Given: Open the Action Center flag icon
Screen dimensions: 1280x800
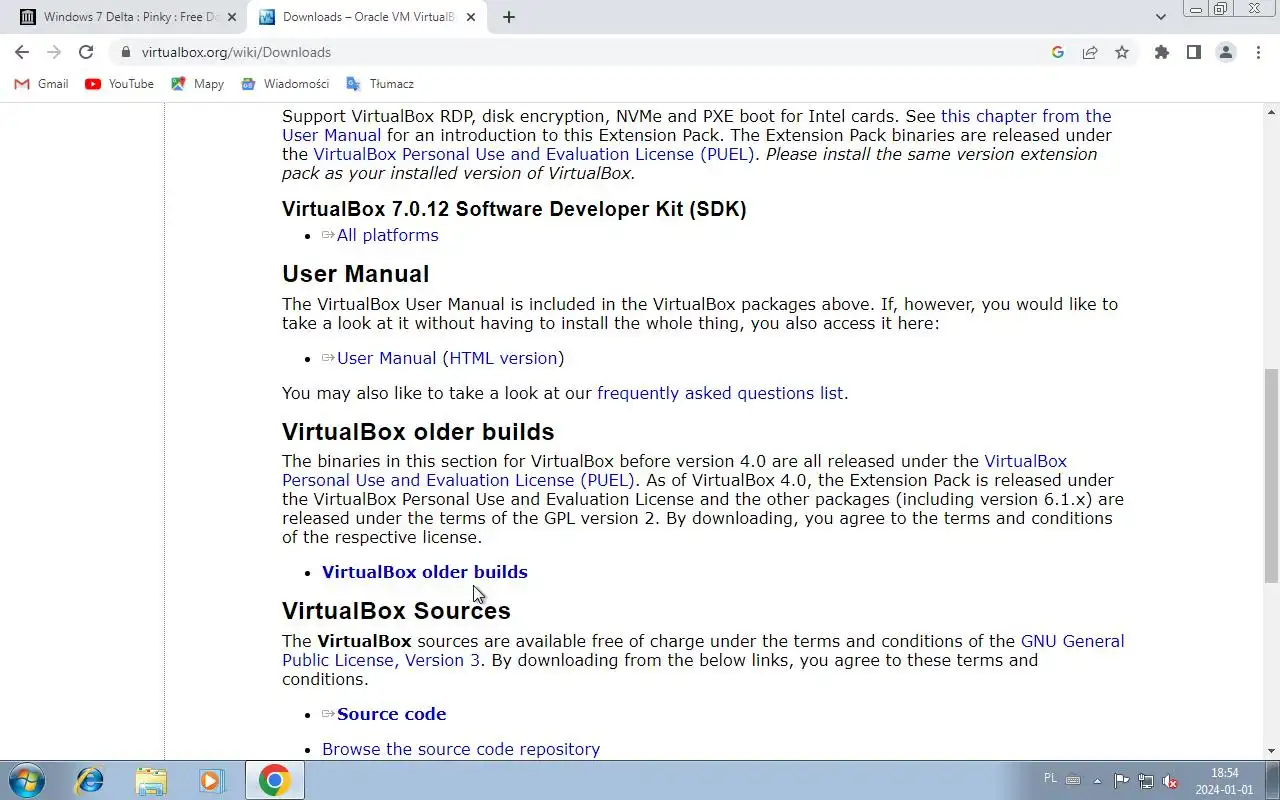Looking at the screenshot, I should [x=1122, y=781].
